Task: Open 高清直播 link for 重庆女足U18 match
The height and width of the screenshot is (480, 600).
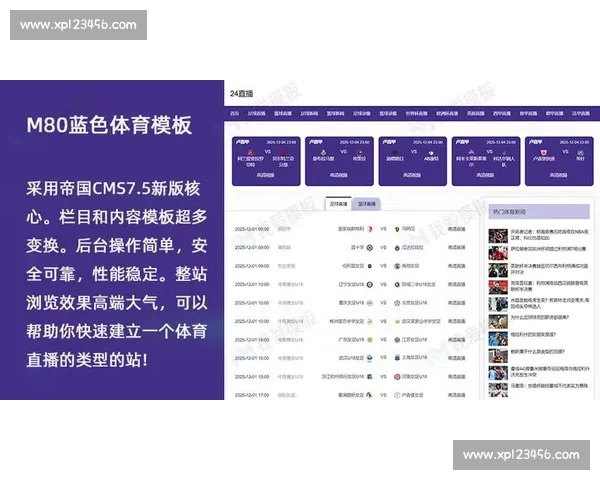Action: coord(456,303)
